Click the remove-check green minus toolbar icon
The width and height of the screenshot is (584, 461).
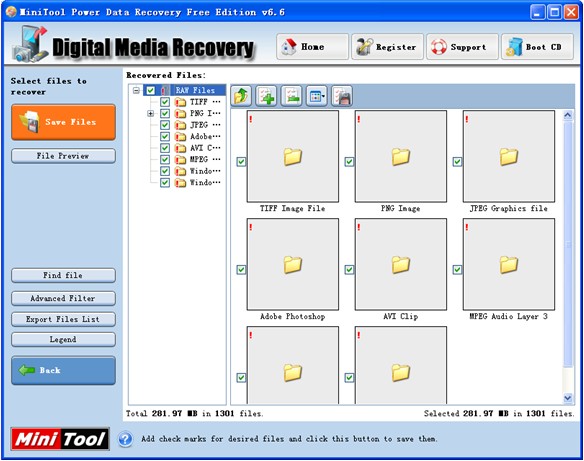(x=292, y=96)
